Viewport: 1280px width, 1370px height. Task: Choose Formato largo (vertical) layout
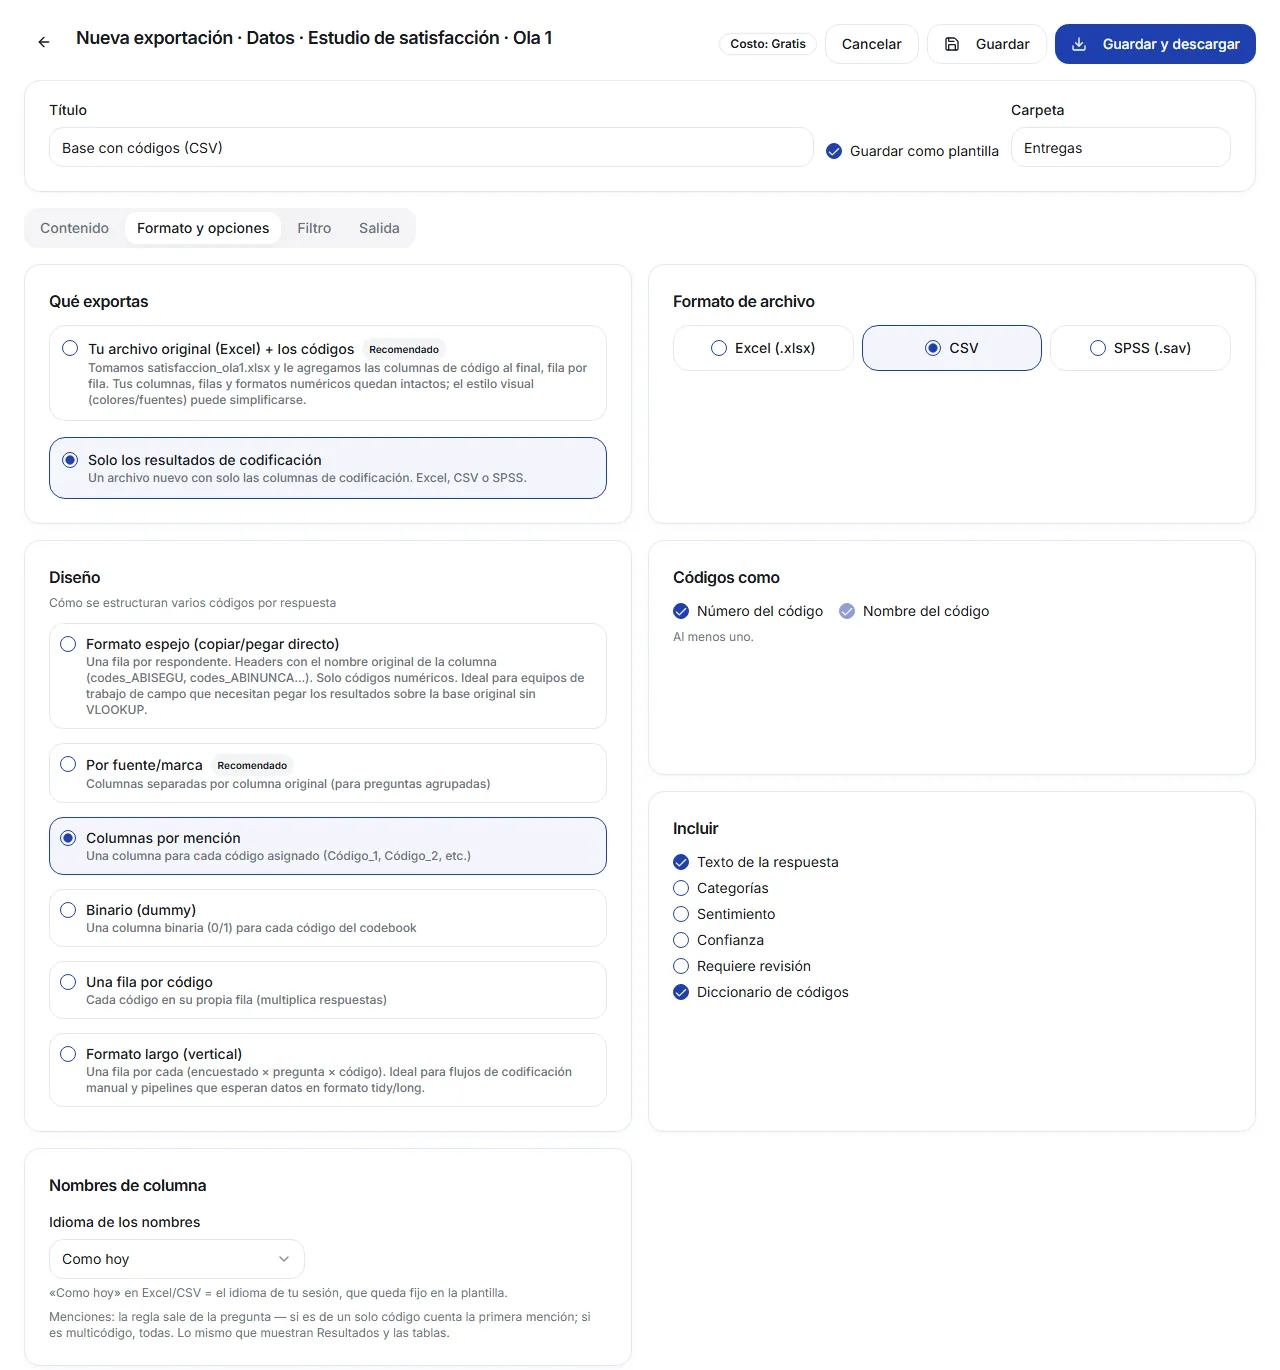[x=328, y=1070]
